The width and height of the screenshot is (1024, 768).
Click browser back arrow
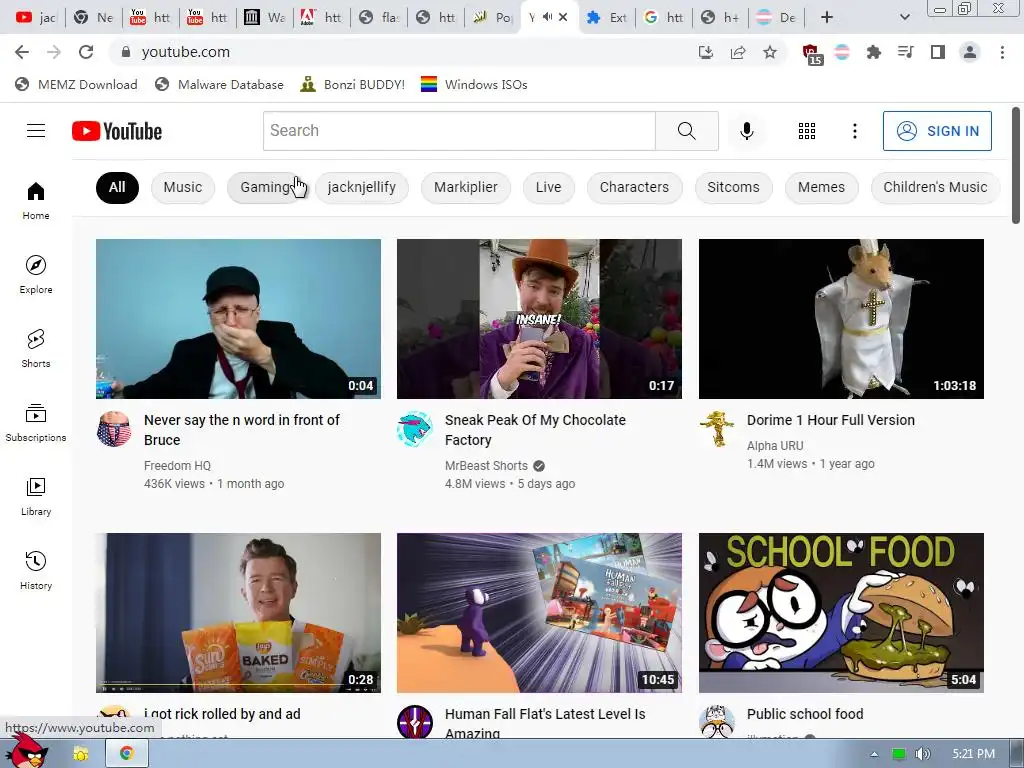pos(22,52)
